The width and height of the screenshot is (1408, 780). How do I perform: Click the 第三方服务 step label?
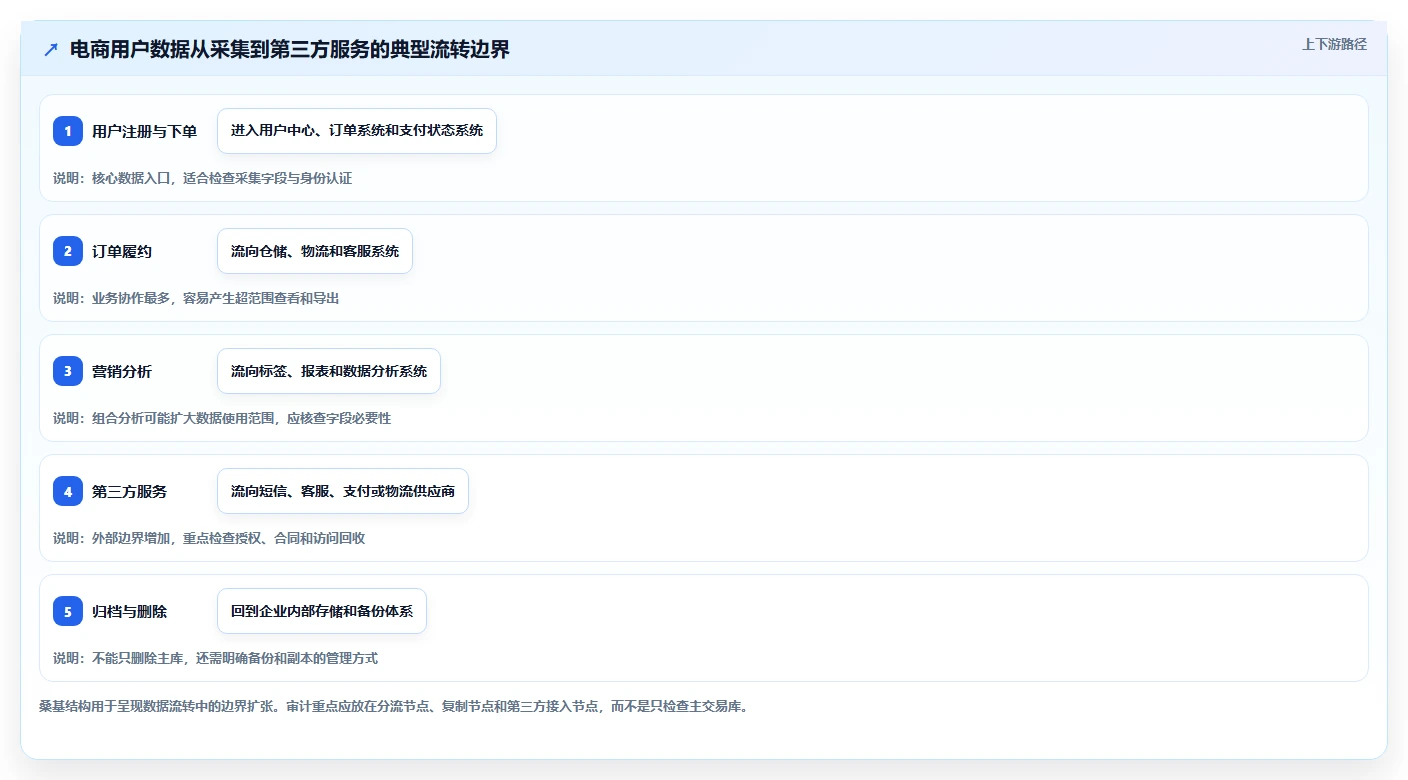(129, 491)
